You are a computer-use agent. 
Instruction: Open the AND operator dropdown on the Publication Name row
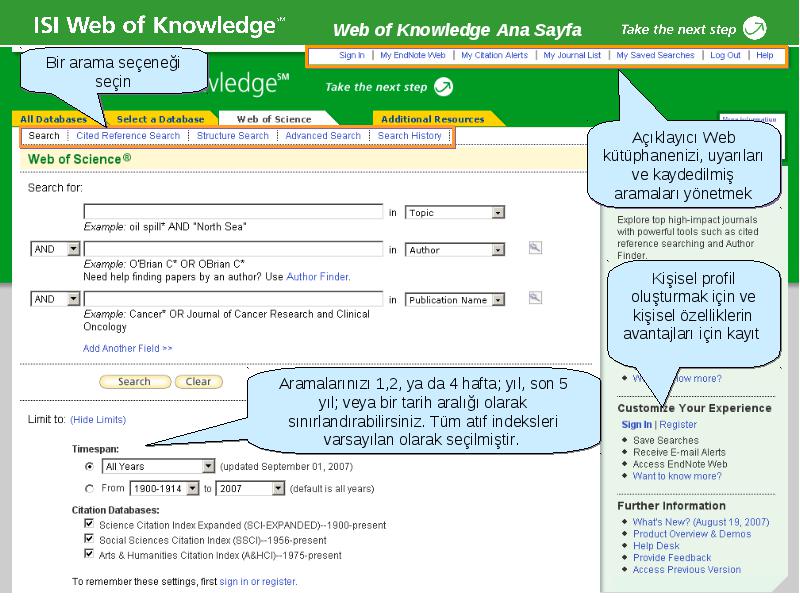pyautogui.click(x=56, y=299)
